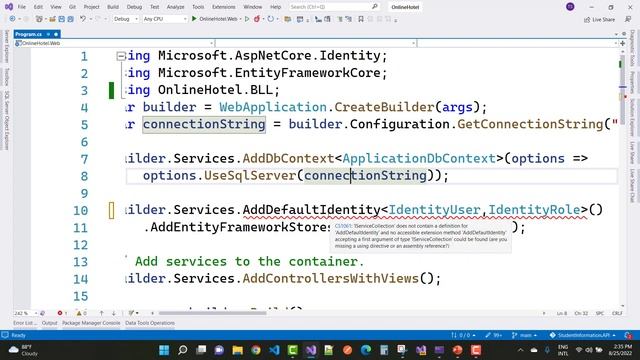Open StudentInformationAPI repository dropdown
The image size is (640, 360).
[582, 335]
